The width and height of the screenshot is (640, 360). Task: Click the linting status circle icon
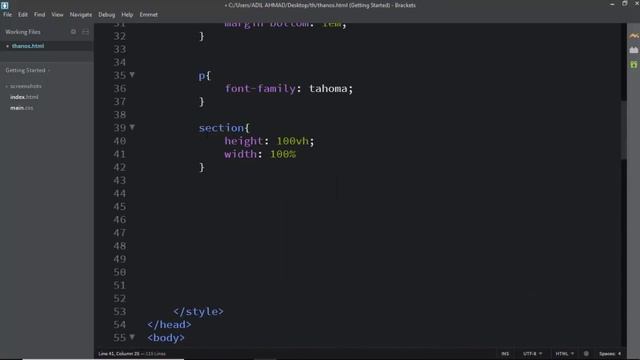(586, 353)
